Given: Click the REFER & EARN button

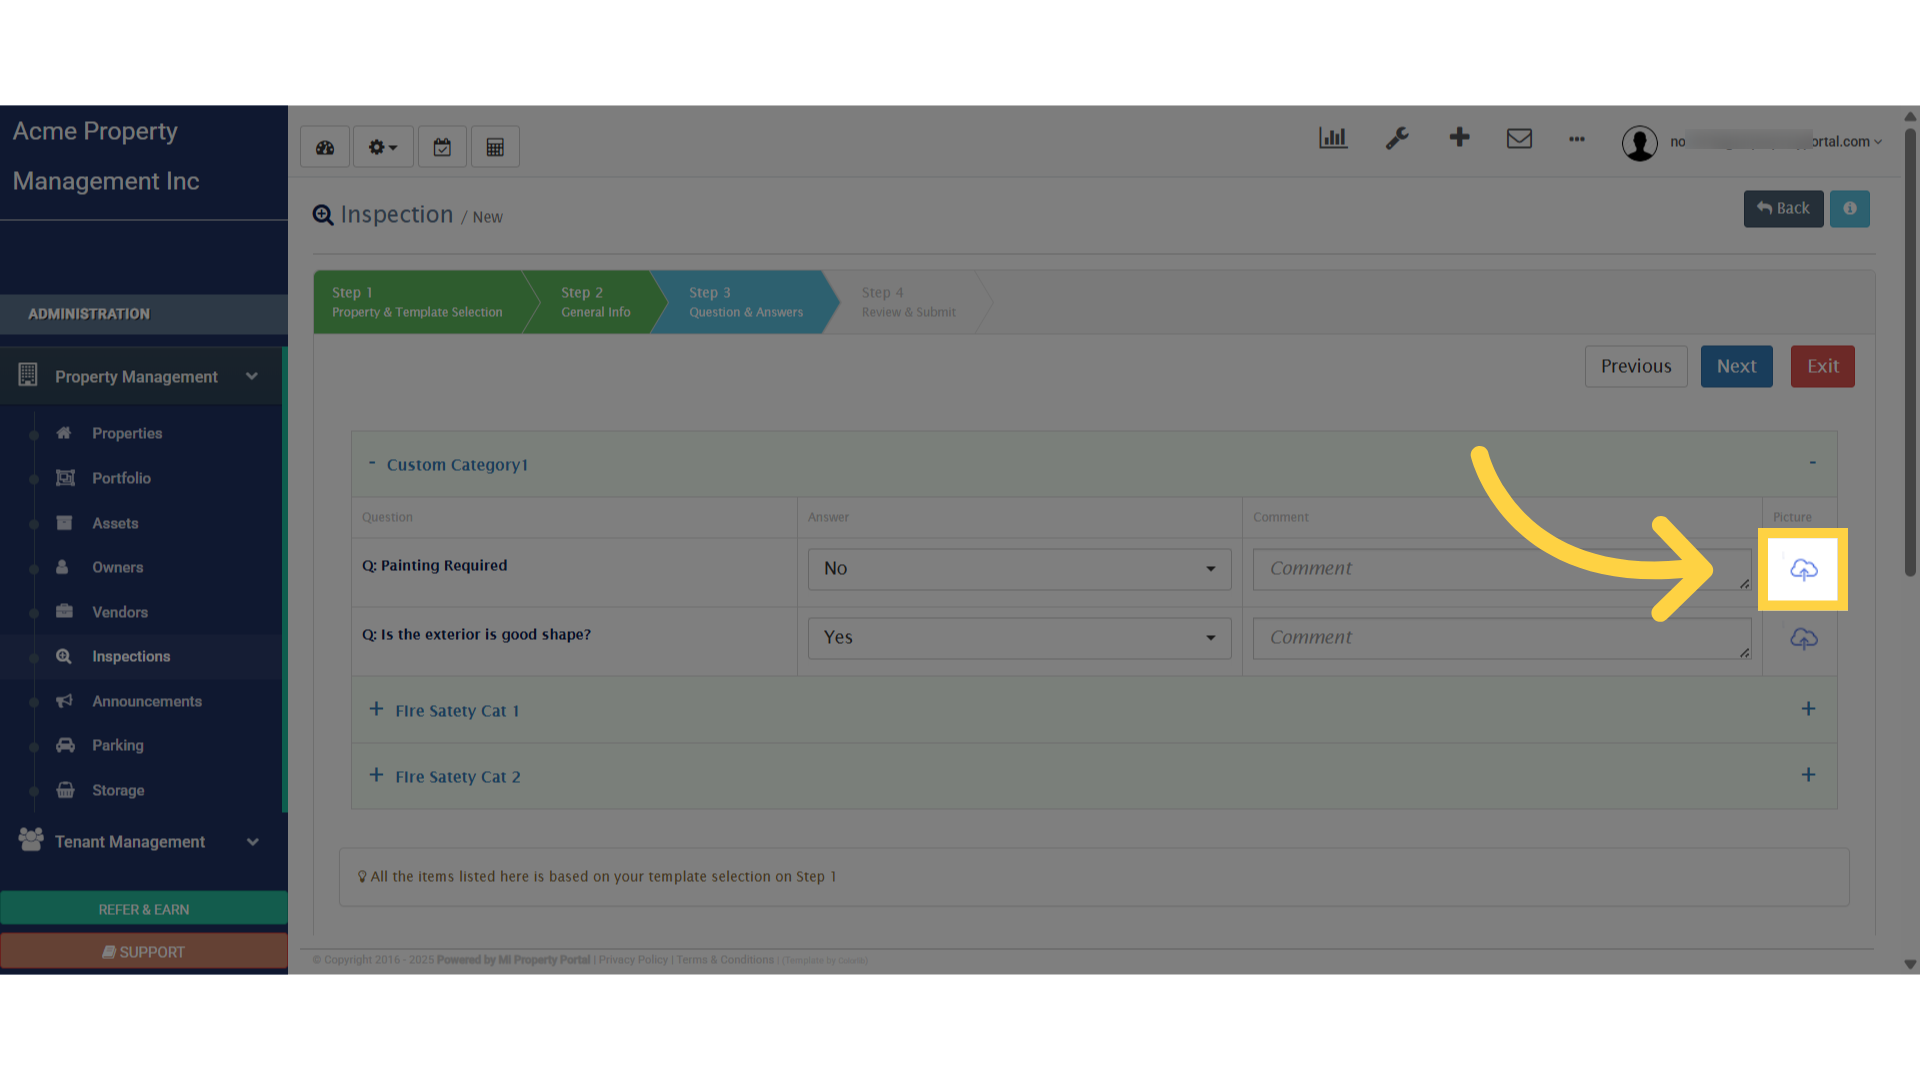Looking at the screenshot, I should (x=144, y=909).
